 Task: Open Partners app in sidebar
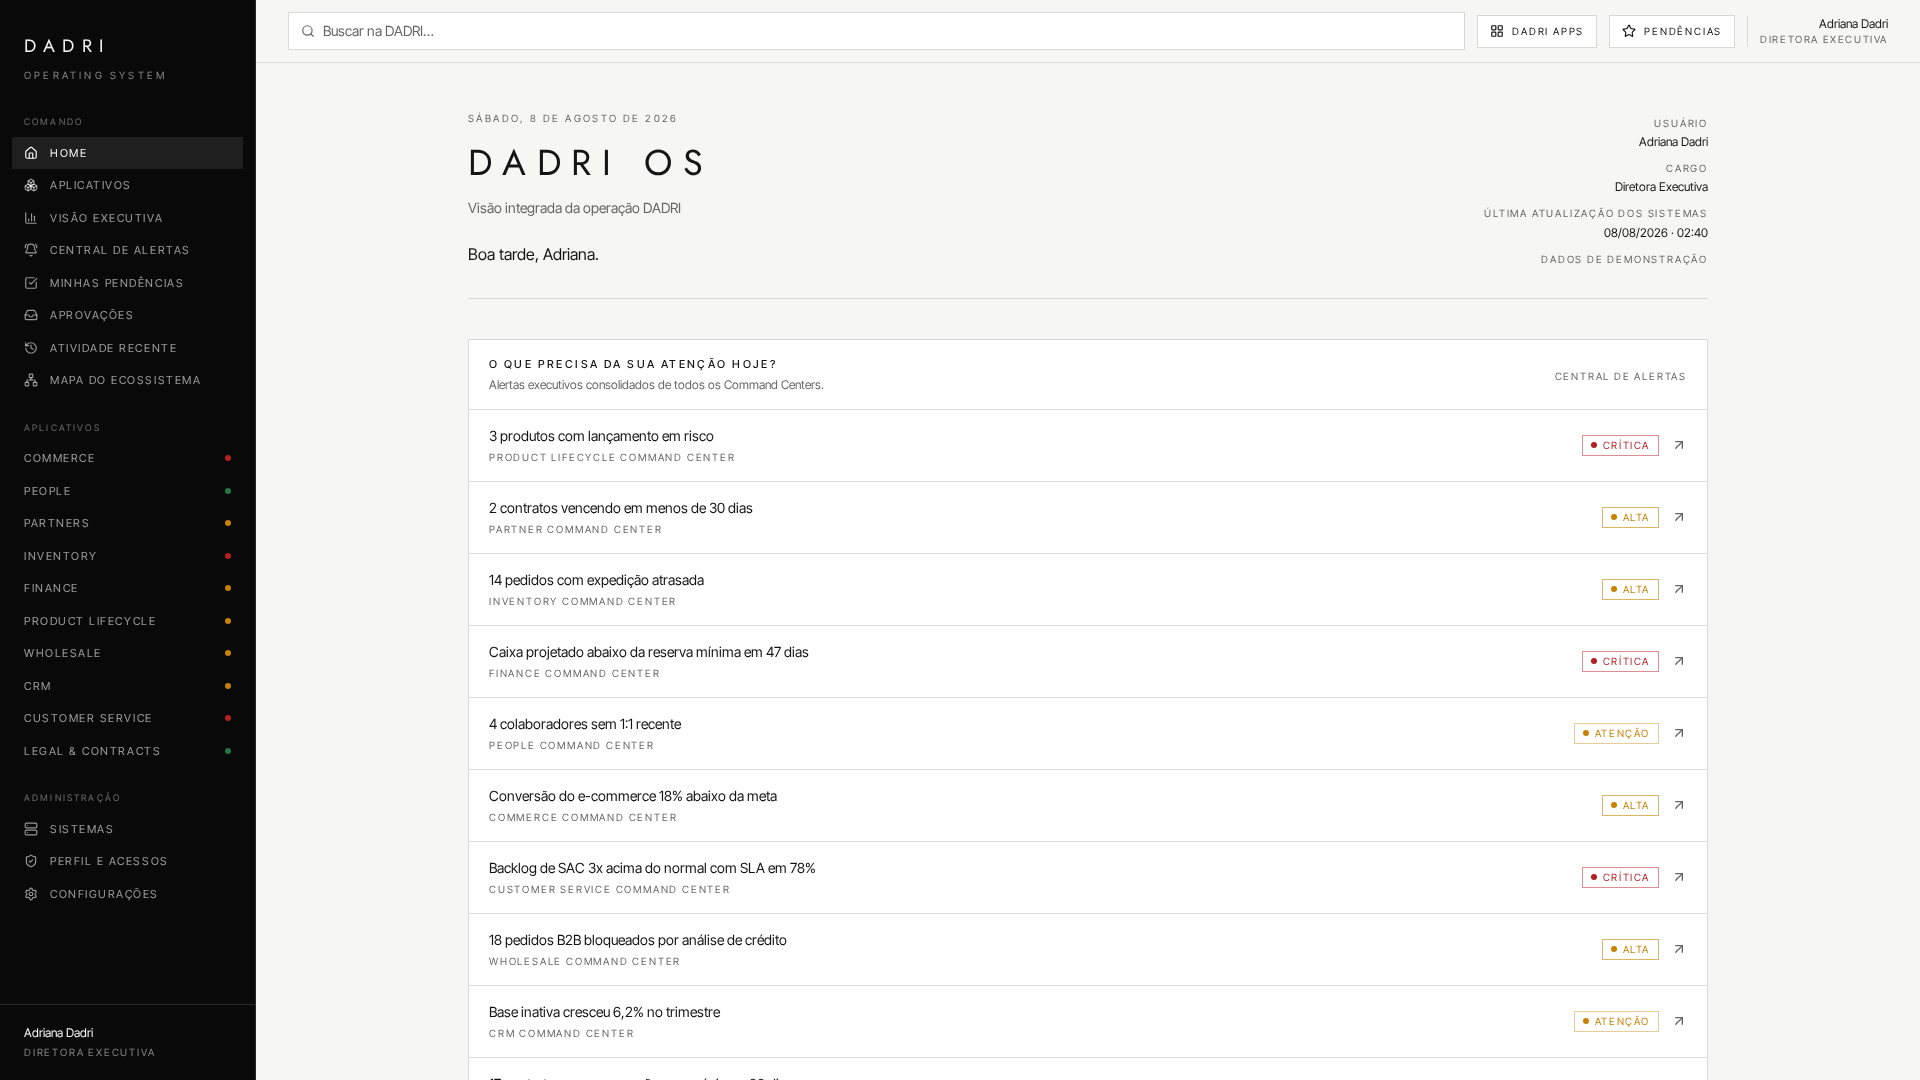click(127, 523)
